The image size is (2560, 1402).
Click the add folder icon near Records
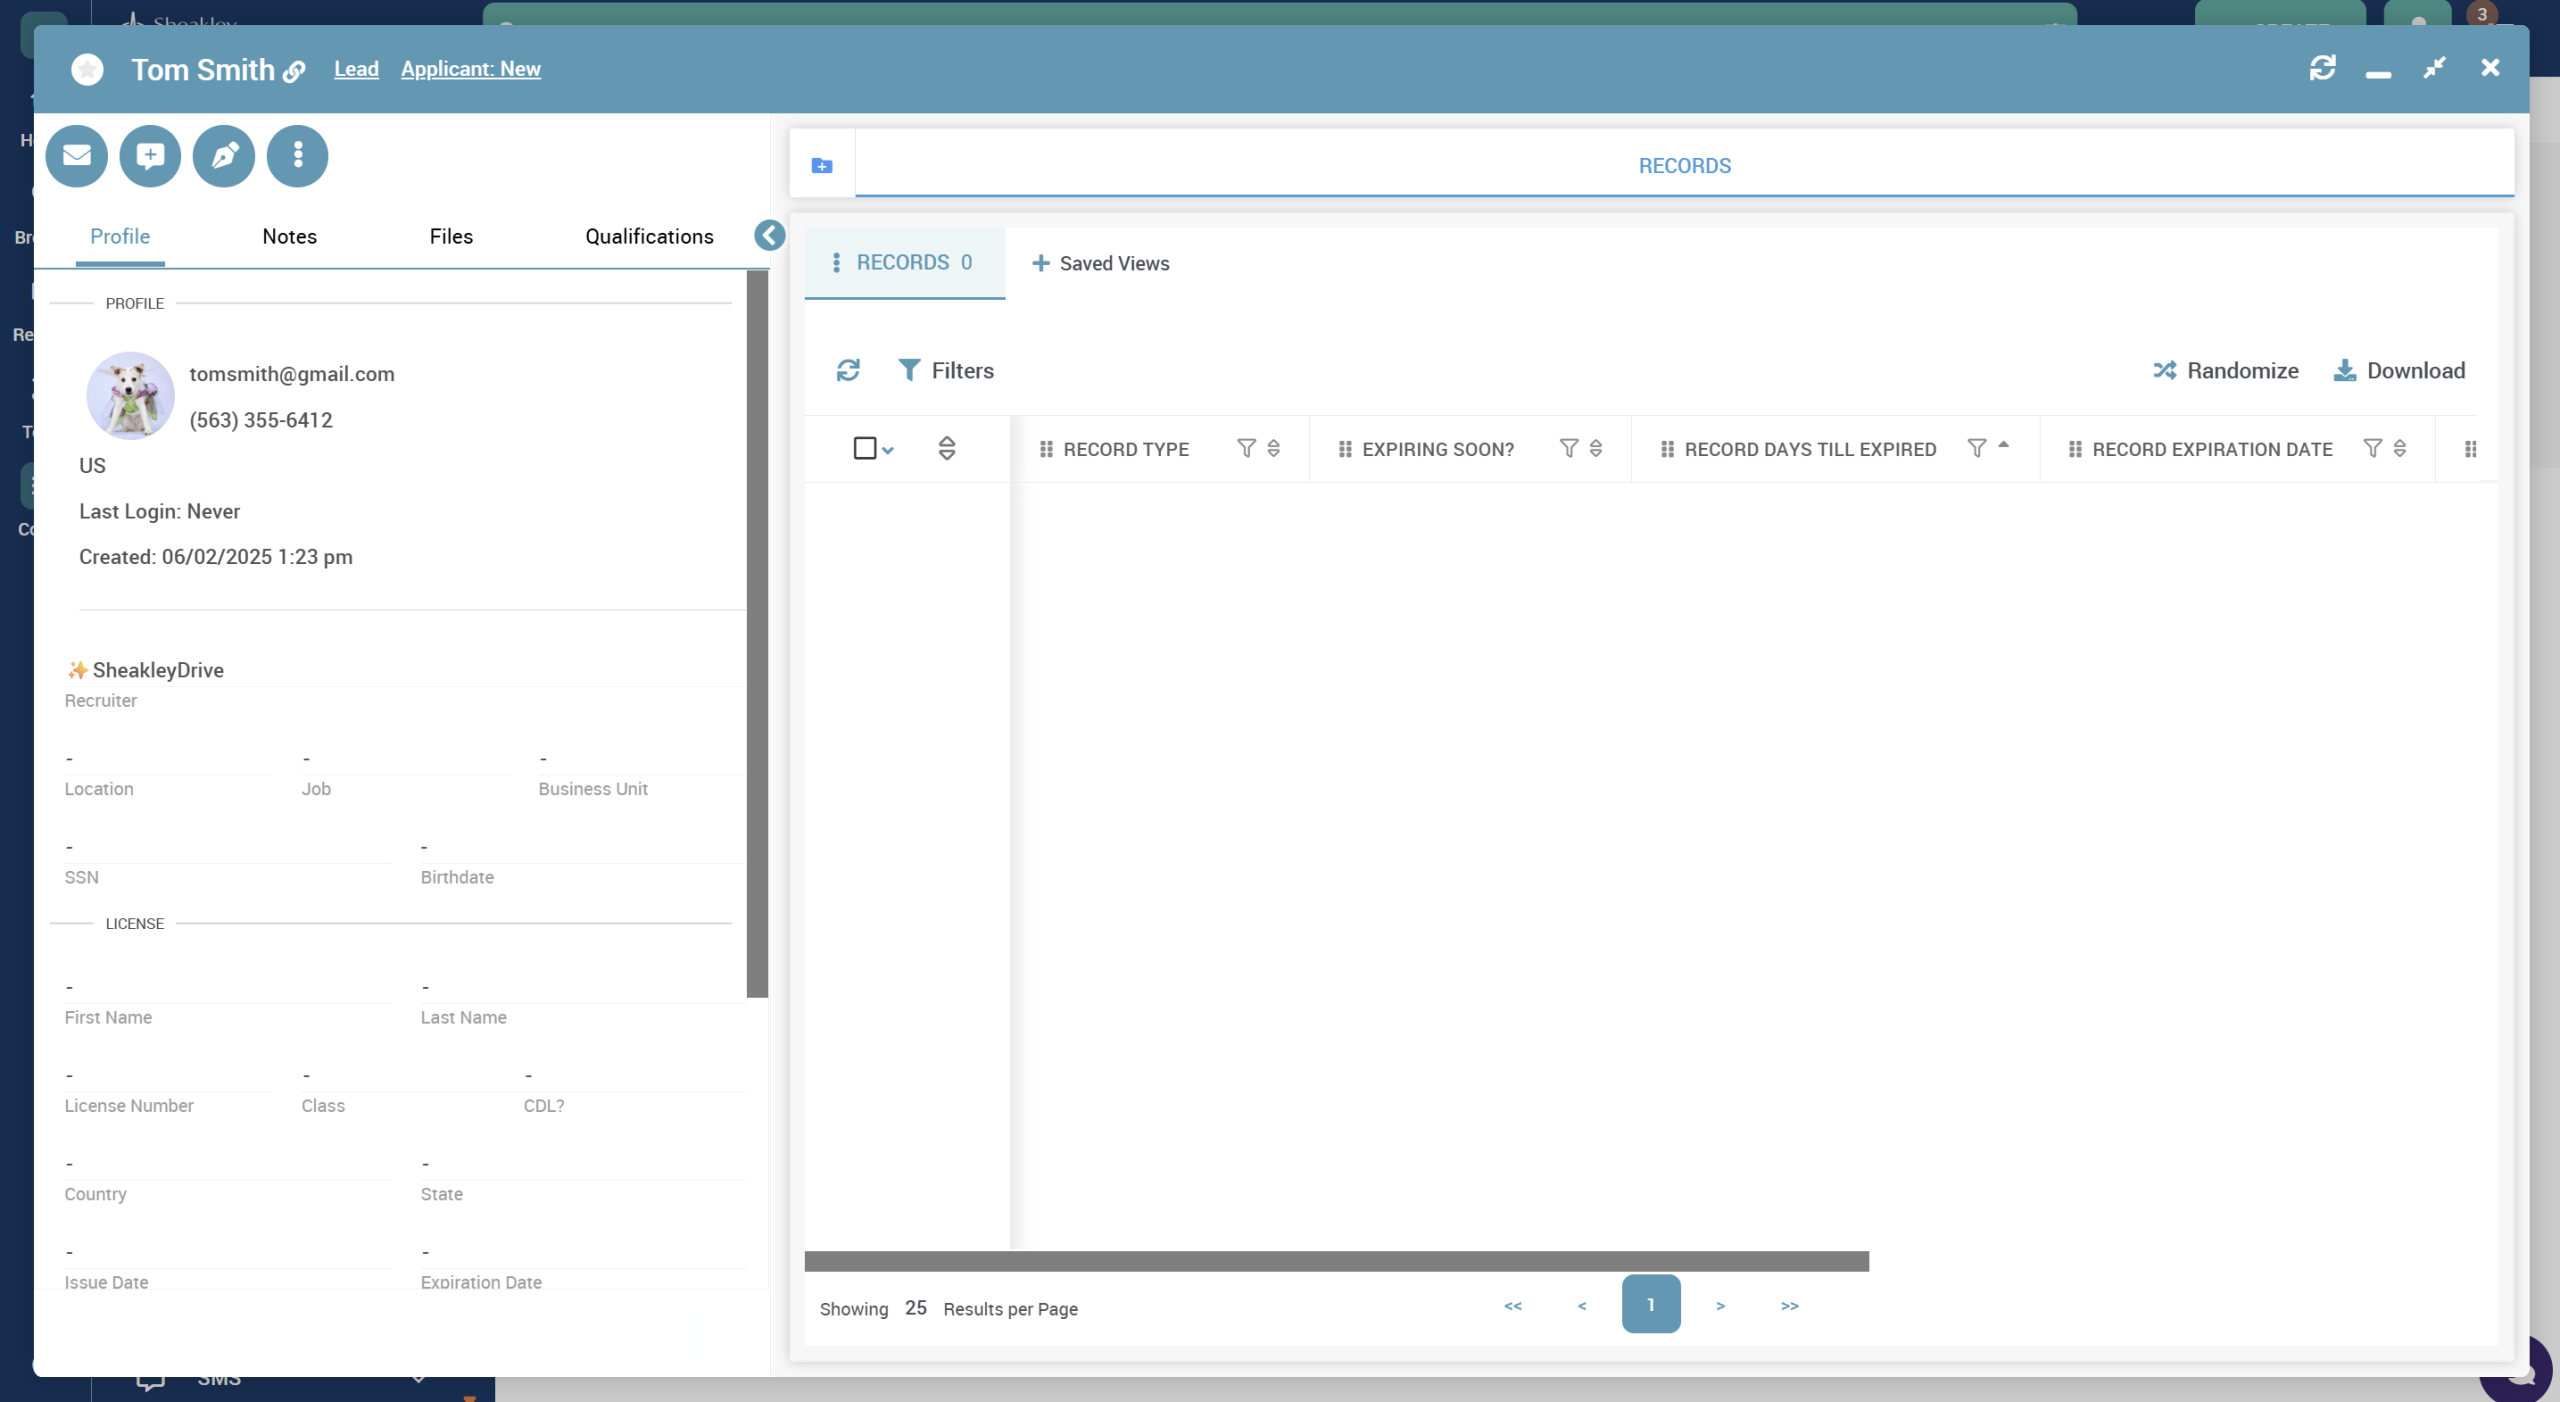click(822, 166)
